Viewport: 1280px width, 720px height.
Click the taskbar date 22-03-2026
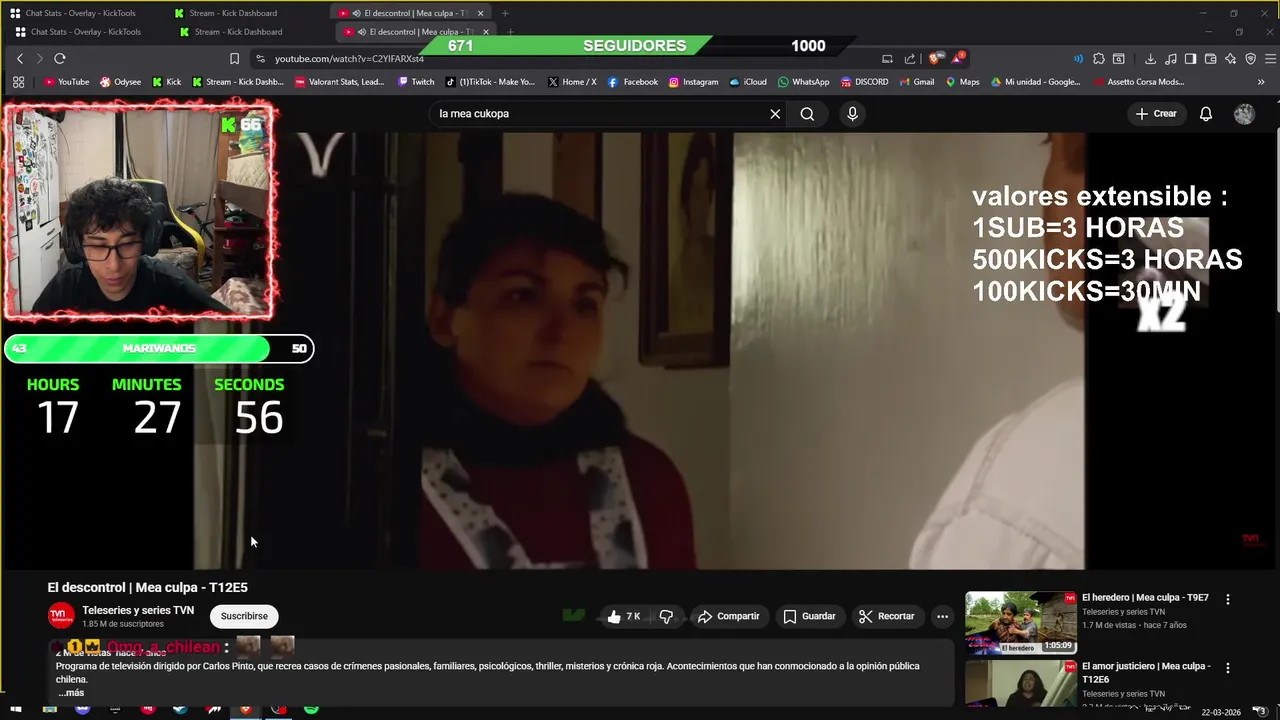(x=1221, y=713)
